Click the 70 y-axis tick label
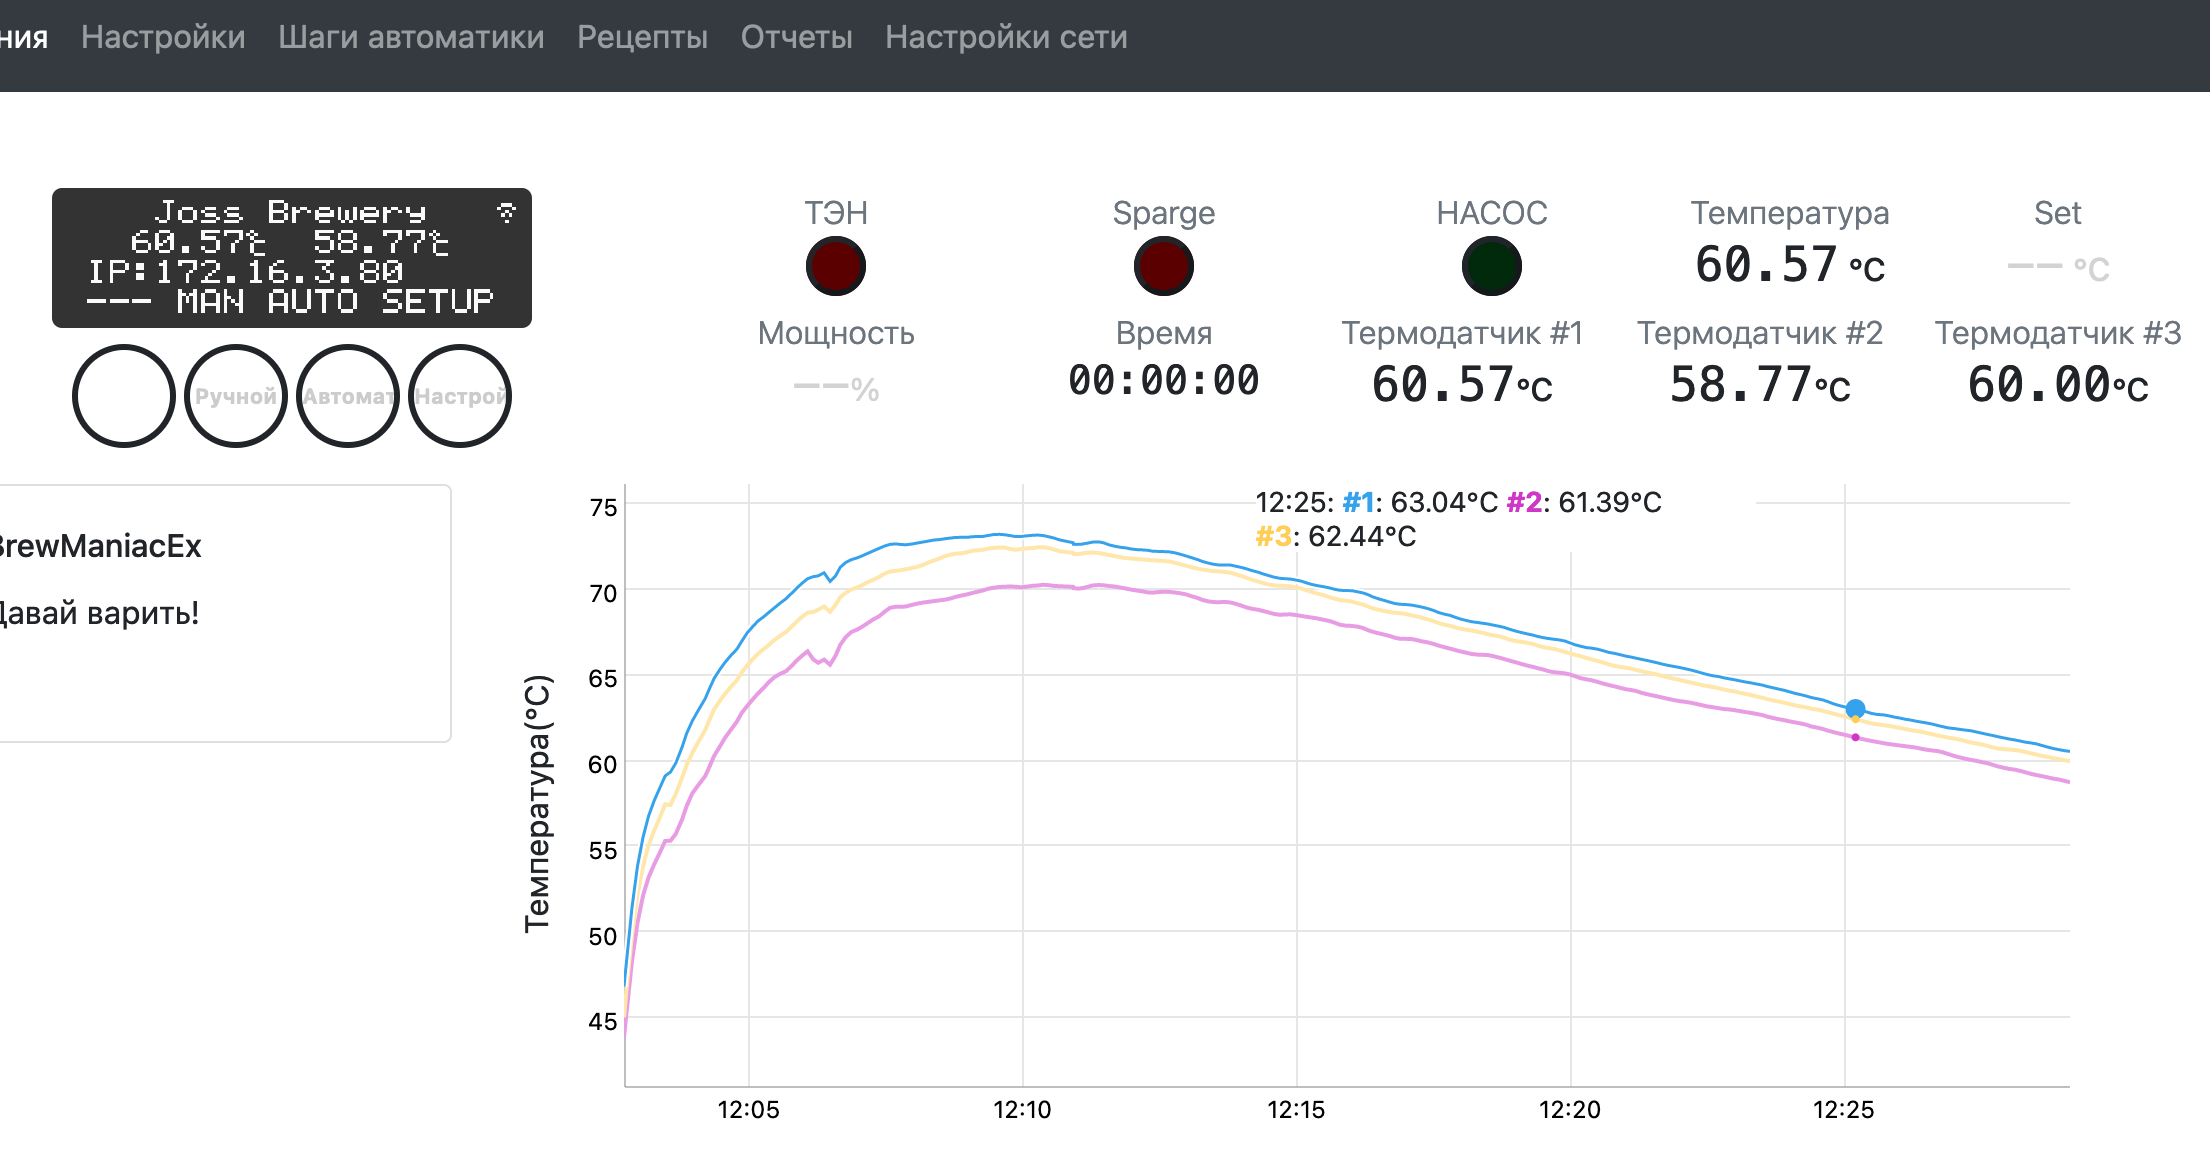 [x=603, y=593]
